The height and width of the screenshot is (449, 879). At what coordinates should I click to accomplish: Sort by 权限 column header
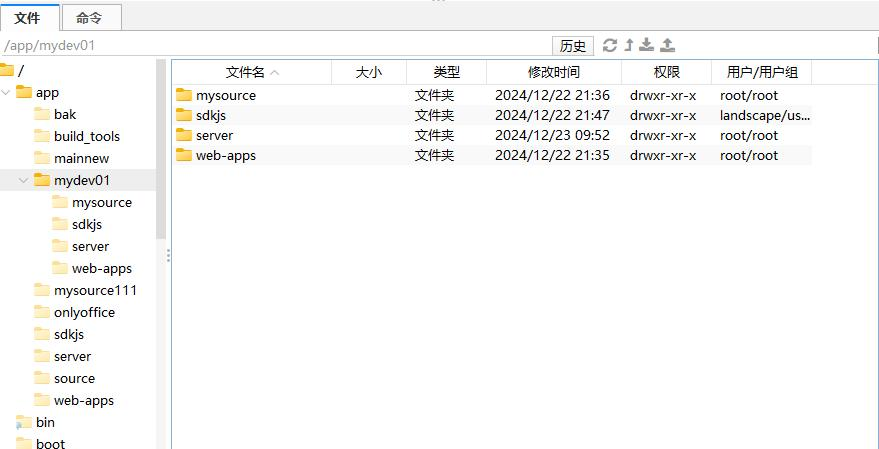click(667, 72)
